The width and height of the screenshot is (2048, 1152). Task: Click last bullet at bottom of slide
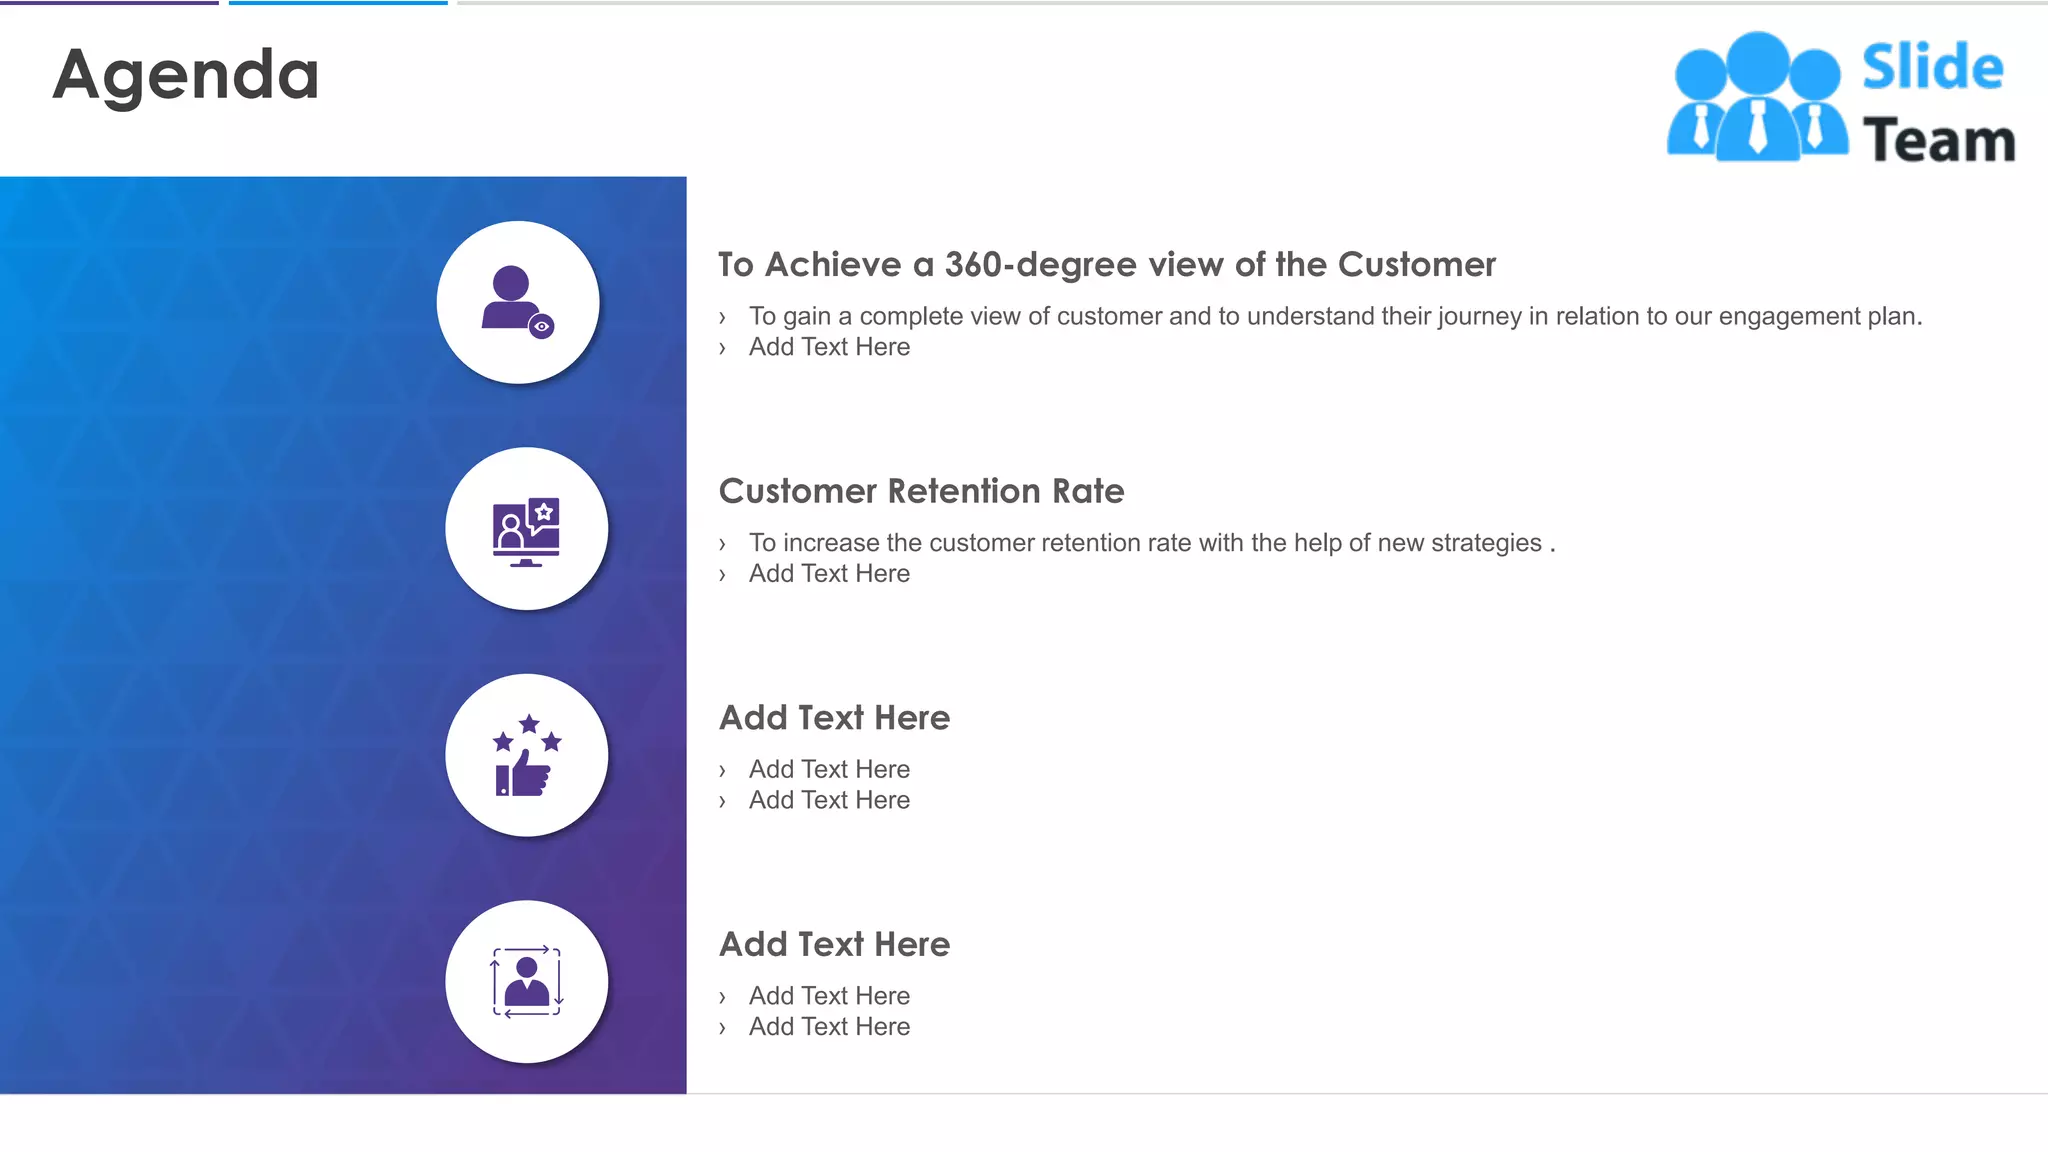[x=829, y=1027]
